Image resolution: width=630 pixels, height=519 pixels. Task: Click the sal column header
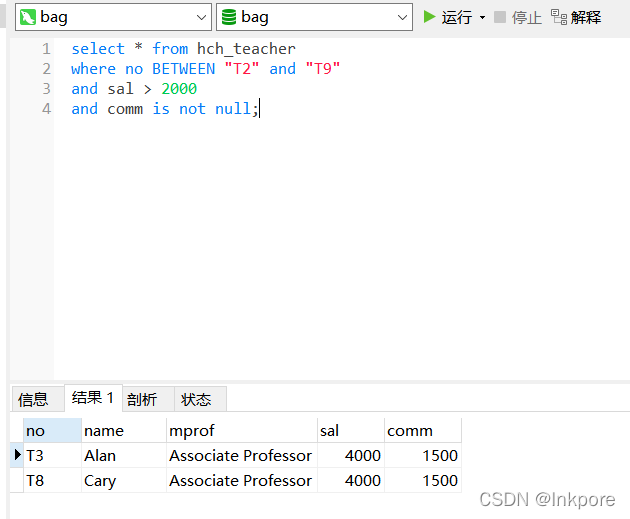pos(351,431)
